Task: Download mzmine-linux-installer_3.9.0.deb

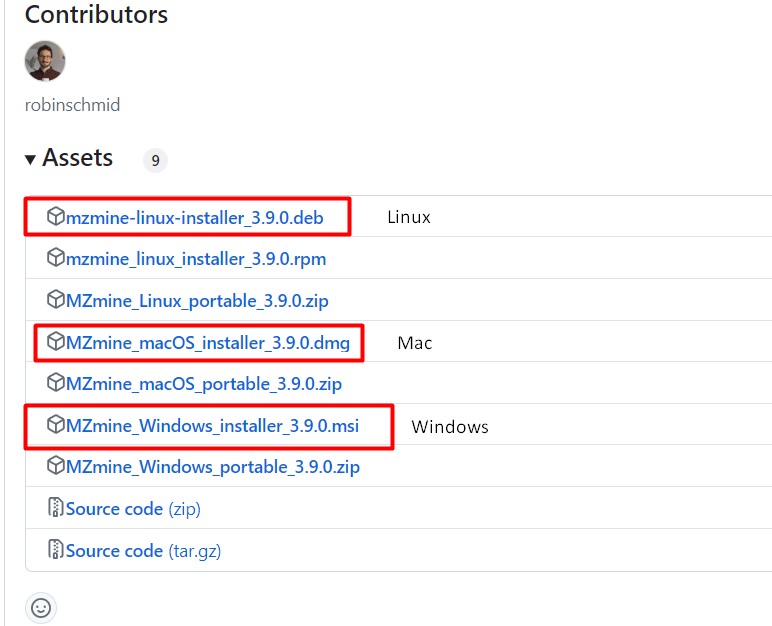Action: [194, 217]
